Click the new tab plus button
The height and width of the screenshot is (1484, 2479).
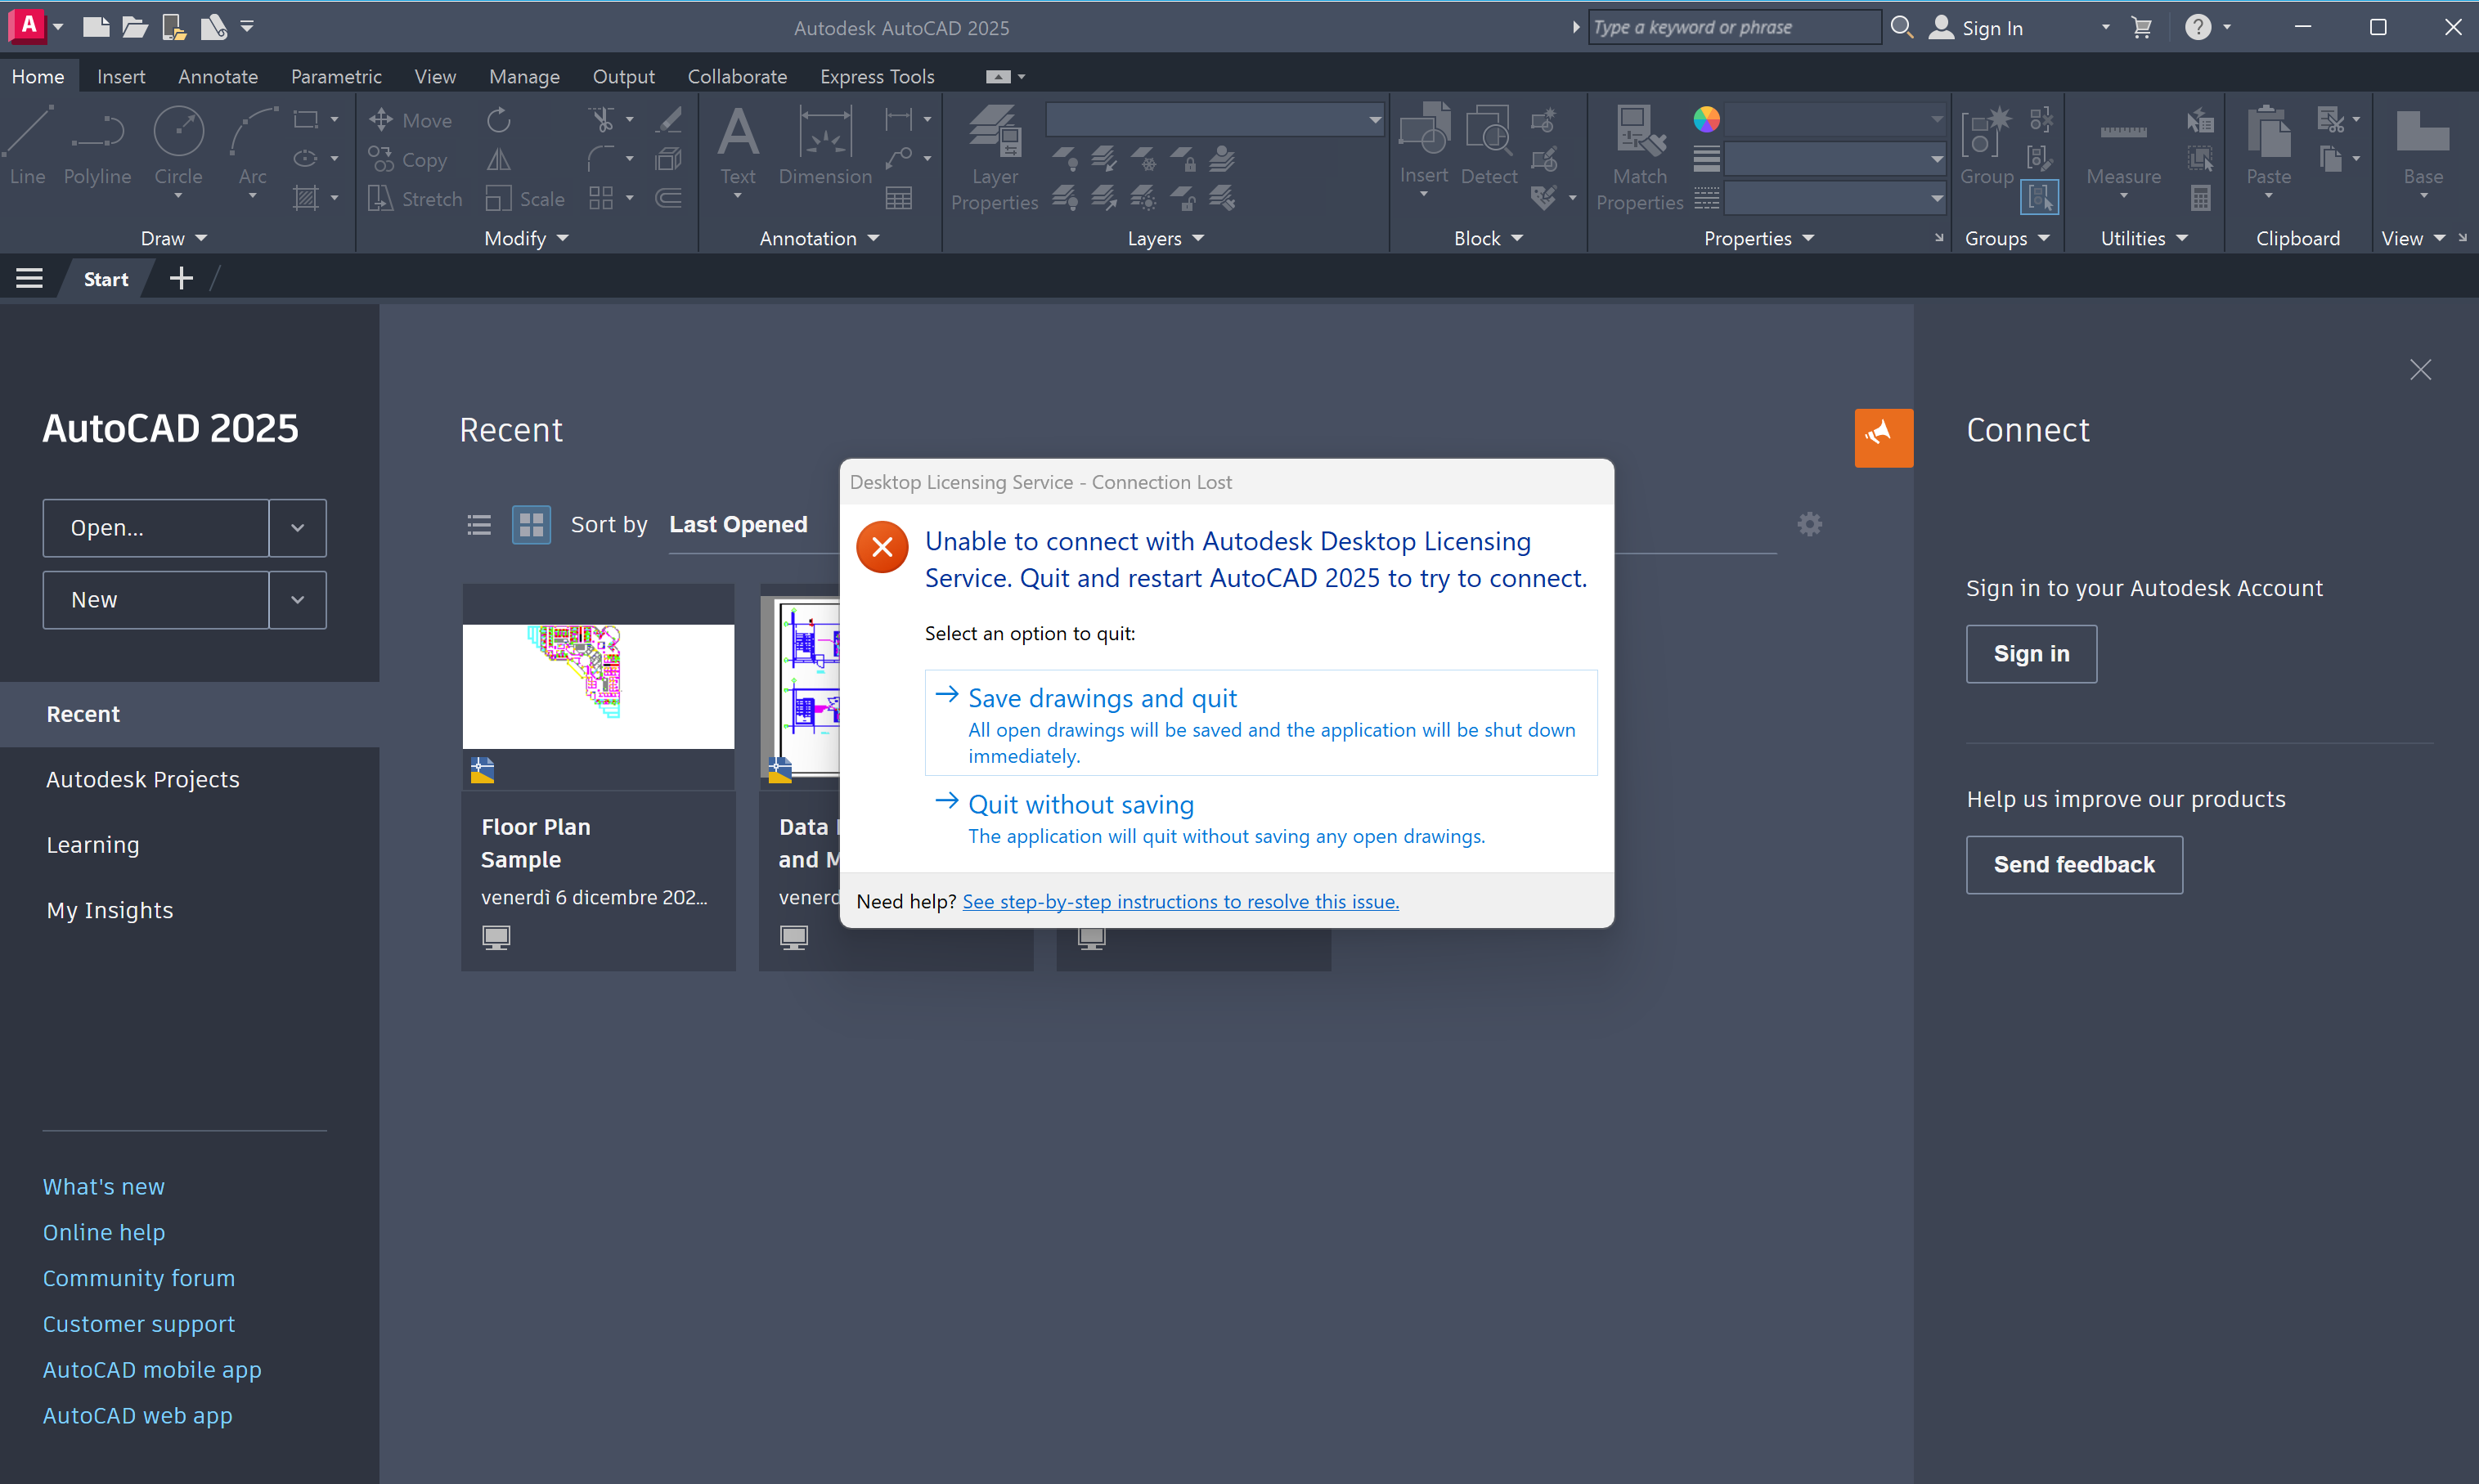click(181, 278)
